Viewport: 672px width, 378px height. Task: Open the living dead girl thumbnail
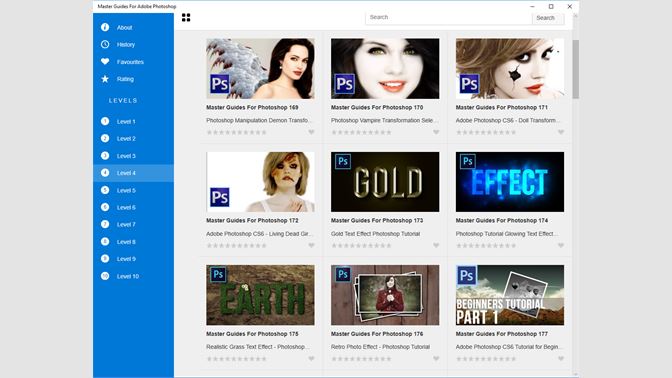(260, 182)
